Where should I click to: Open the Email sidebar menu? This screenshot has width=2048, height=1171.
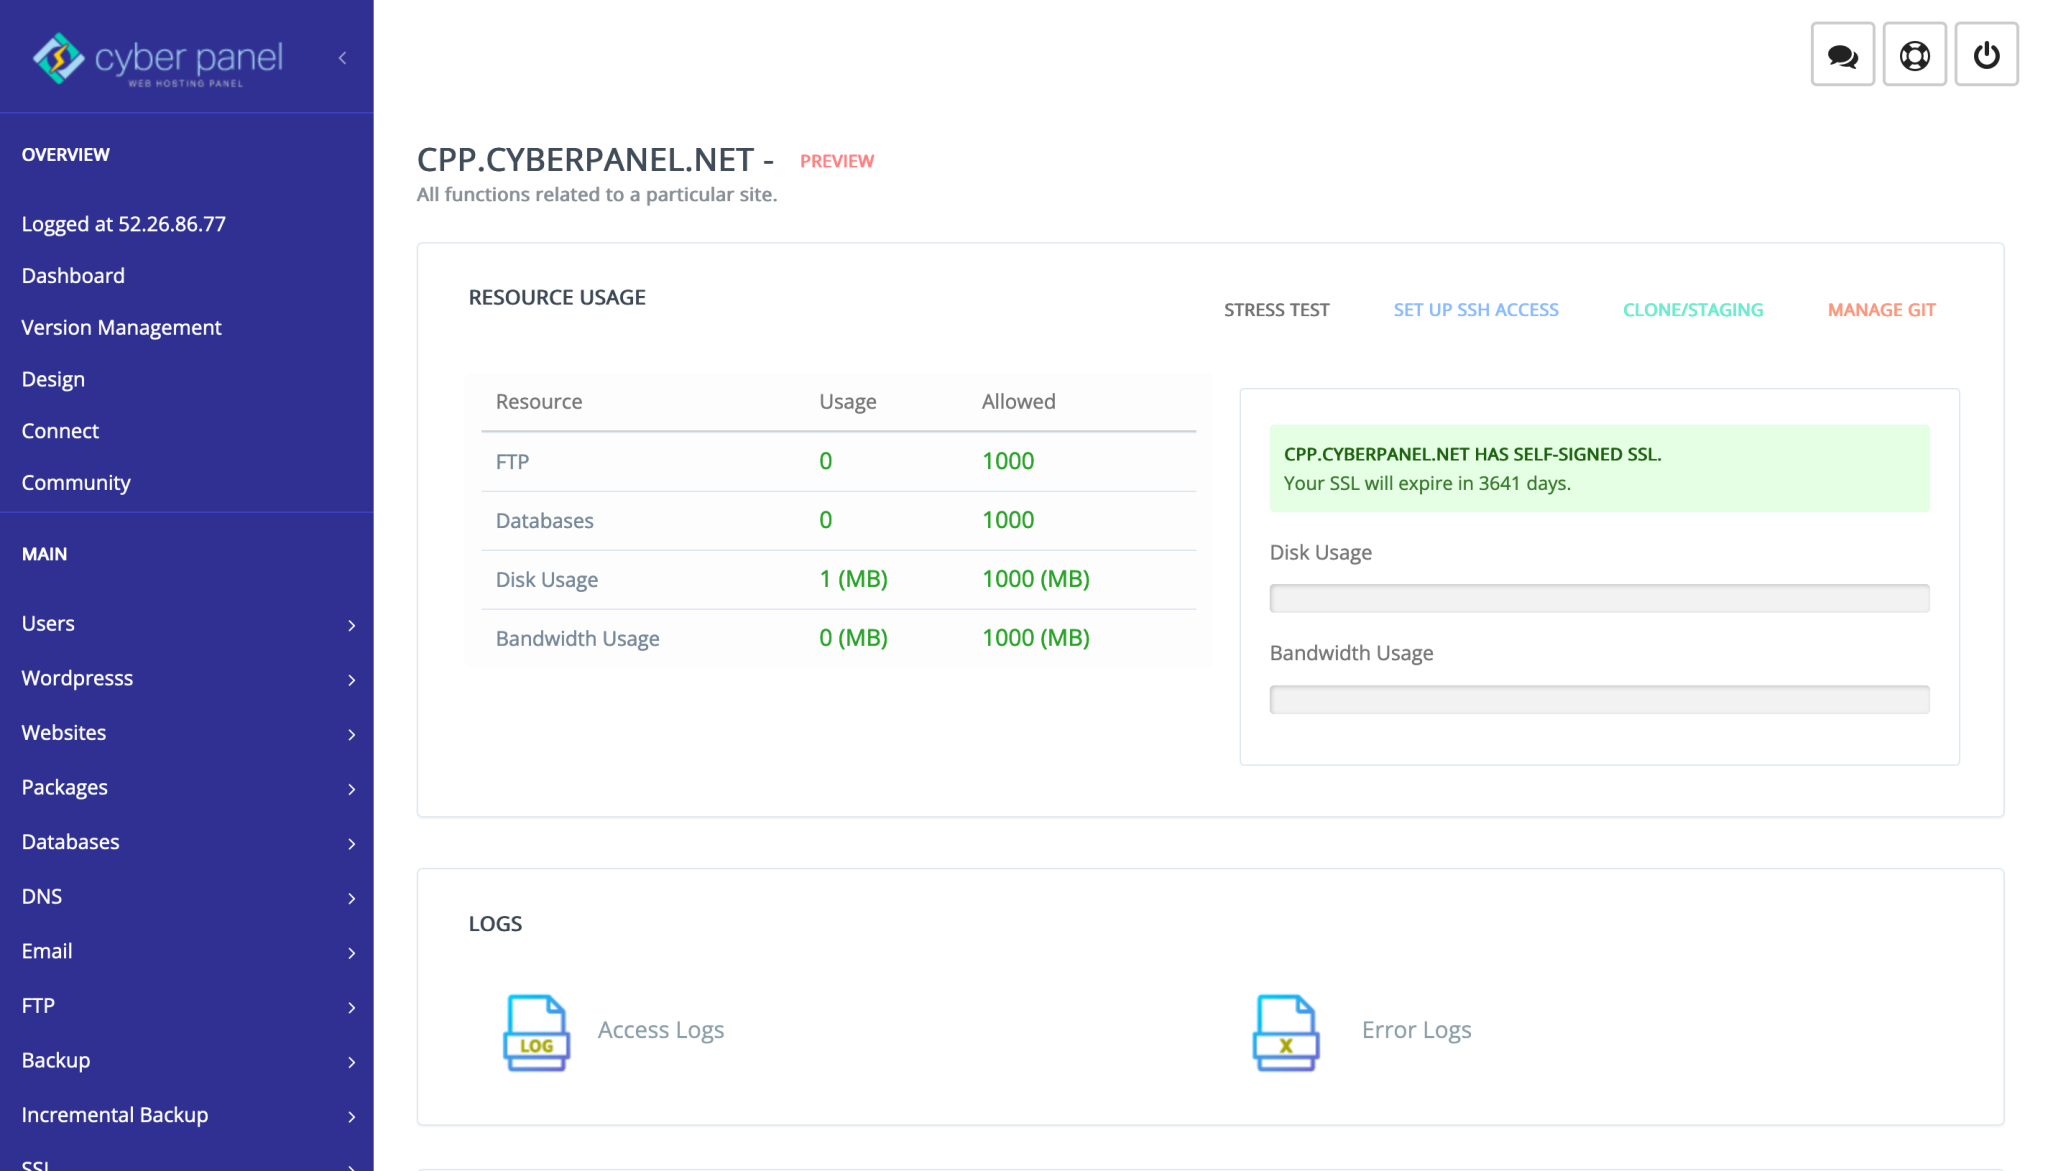pyautogui.click(x=187, y=951)
